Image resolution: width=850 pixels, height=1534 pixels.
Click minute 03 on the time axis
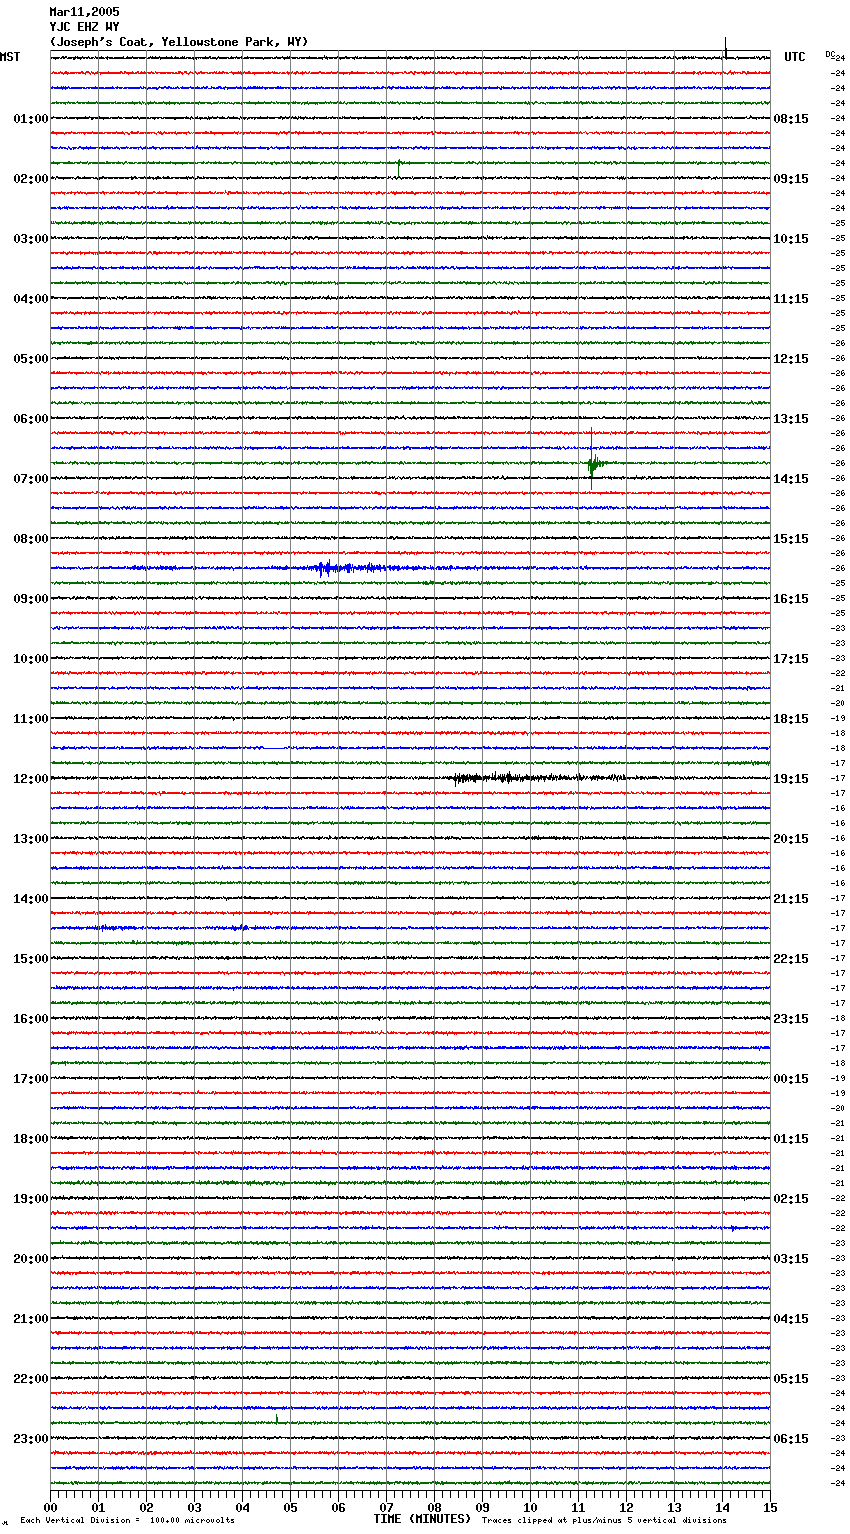click(x=194, y=1508)
